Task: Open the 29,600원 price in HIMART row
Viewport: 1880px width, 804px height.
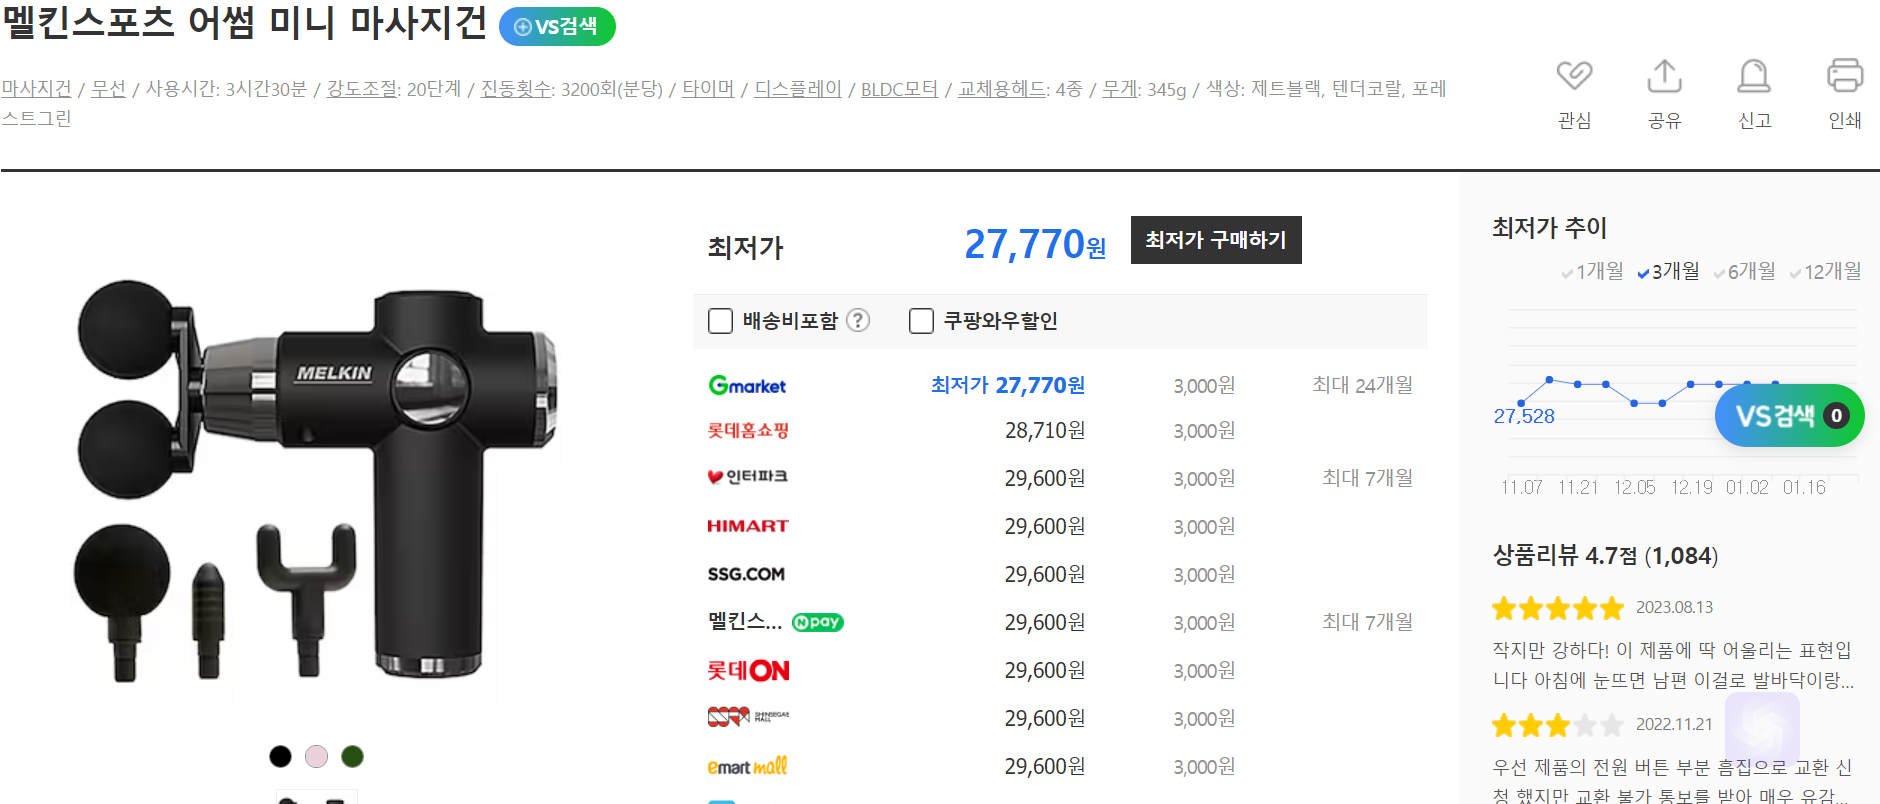Action: [1045, 526]
